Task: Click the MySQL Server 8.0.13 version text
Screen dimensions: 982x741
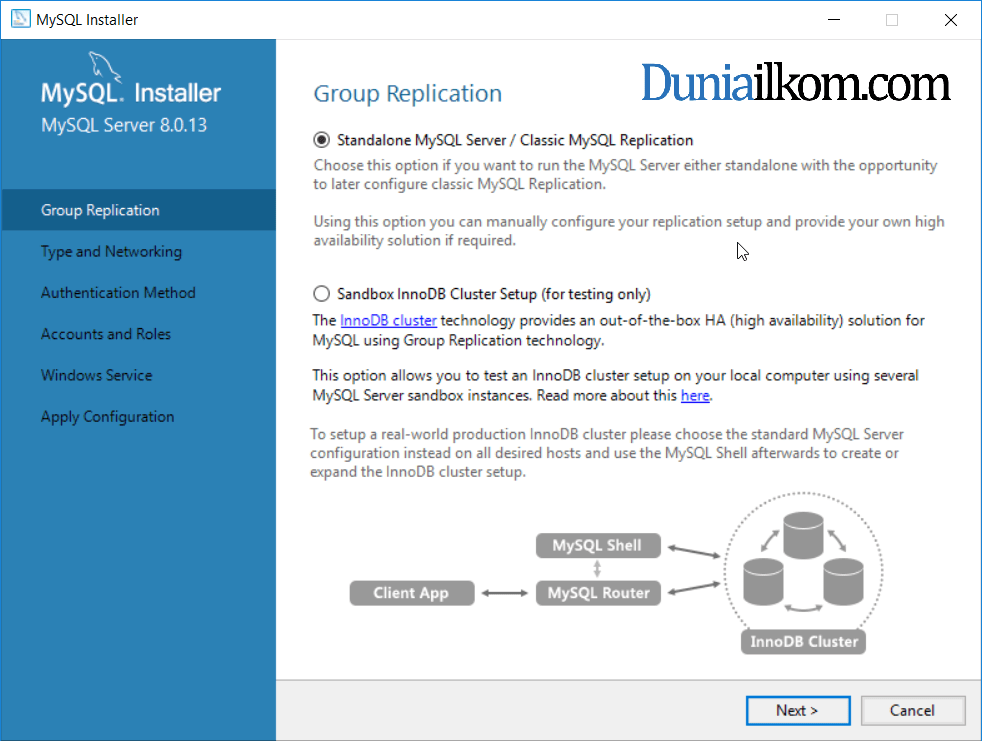Action: [x=124, y=125]
